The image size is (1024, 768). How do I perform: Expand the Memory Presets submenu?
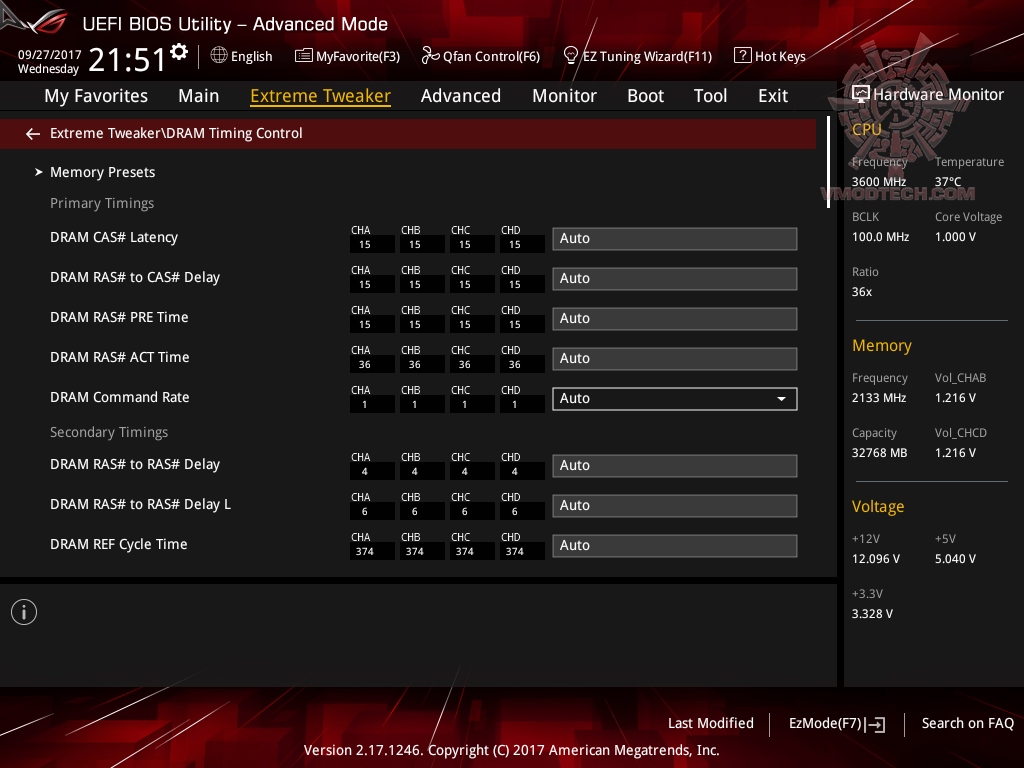click(x=102, y=172)
